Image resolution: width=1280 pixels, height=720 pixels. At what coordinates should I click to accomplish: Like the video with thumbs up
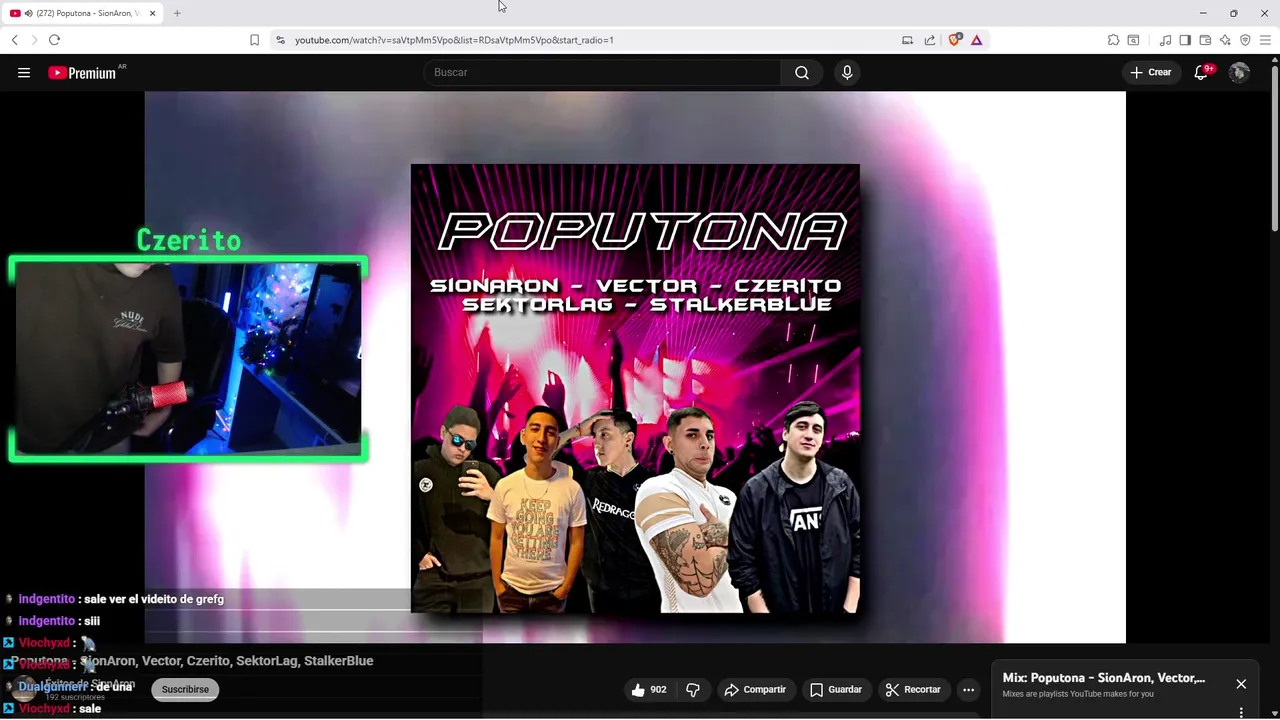coord(649,689)
